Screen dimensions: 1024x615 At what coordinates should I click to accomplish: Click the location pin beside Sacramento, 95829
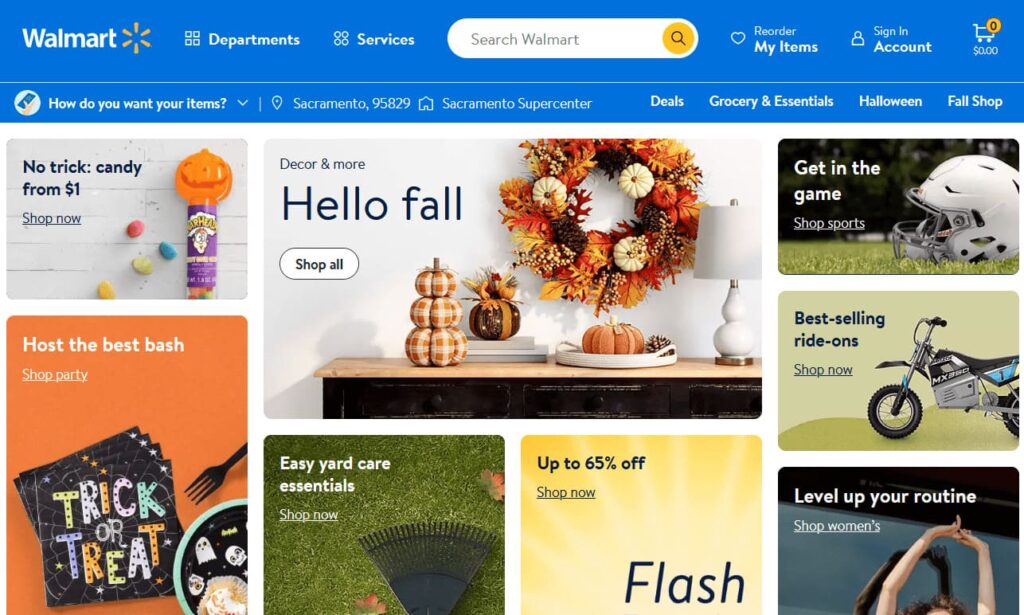(277, 103)
